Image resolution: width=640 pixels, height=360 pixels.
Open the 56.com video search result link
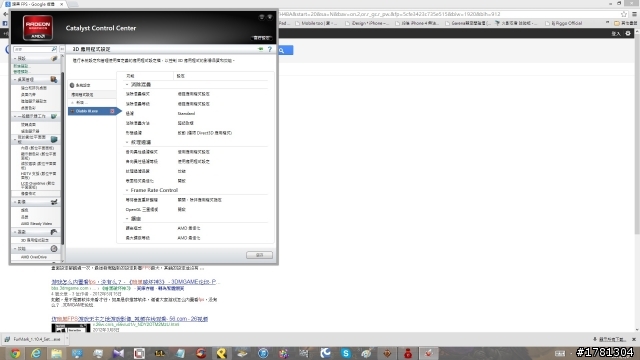tap(129, 319)
